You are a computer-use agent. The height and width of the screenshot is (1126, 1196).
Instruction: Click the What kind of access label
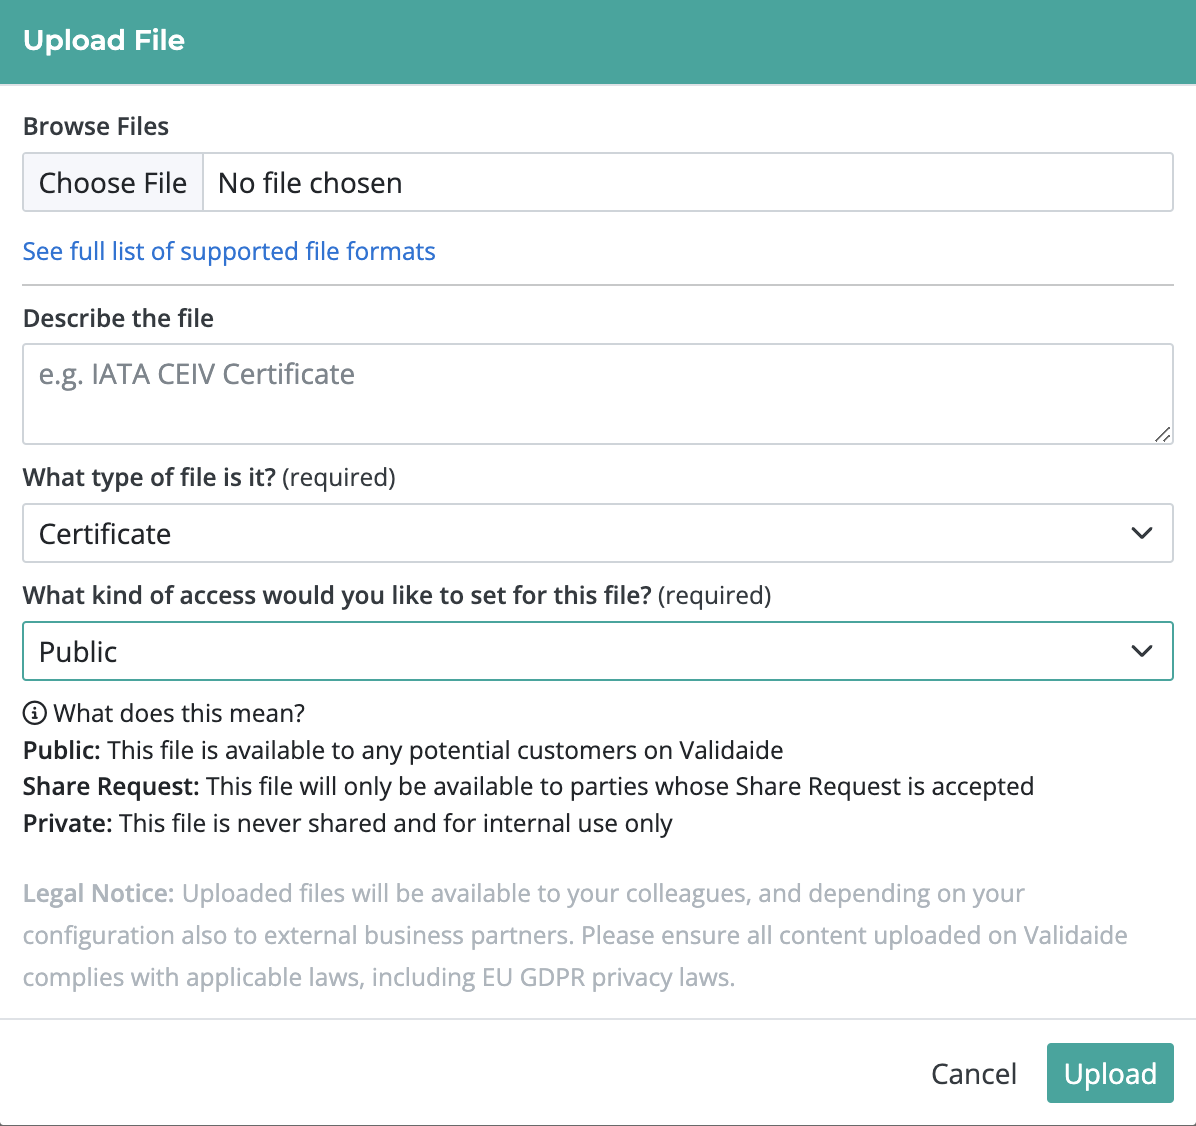pyautogui.click(x=397, y=595)
